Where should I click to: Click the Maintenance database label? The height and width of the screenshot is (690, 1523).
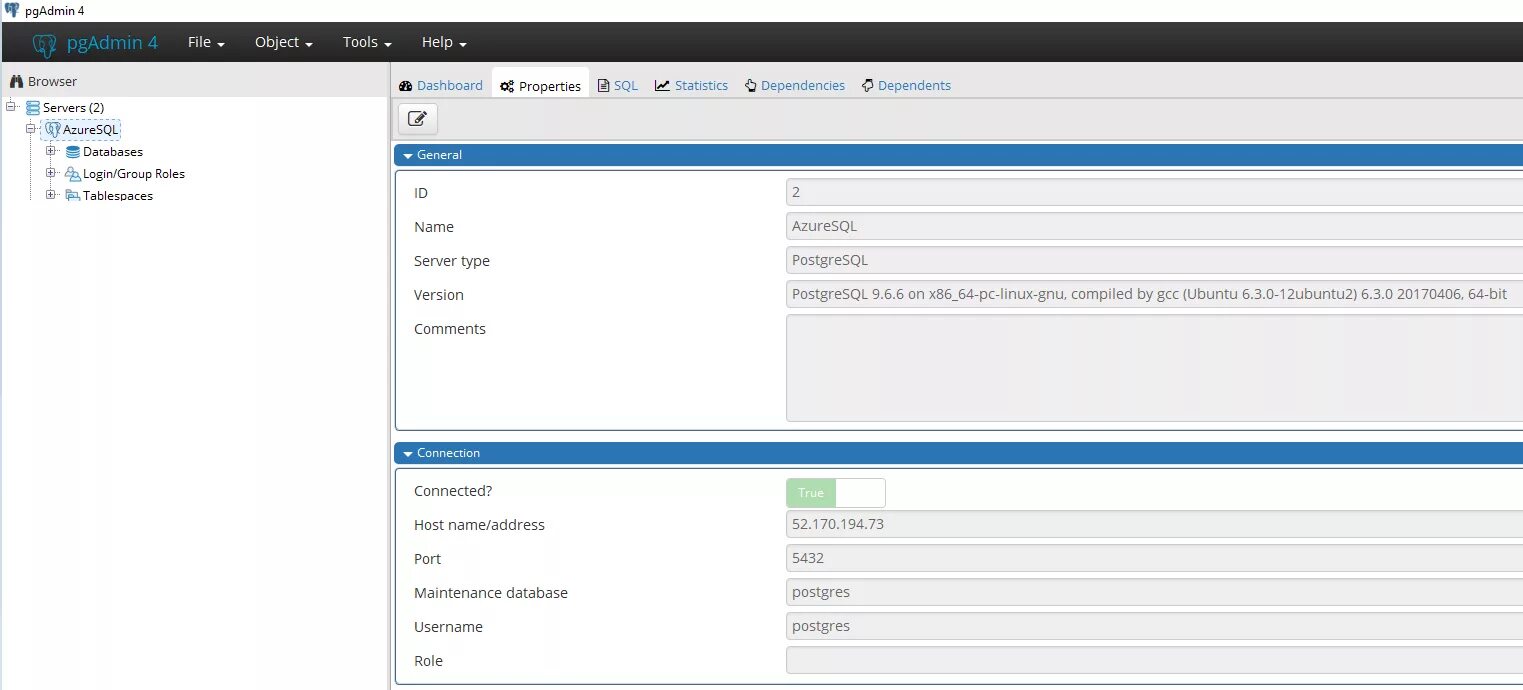click(x=491, y=593)
